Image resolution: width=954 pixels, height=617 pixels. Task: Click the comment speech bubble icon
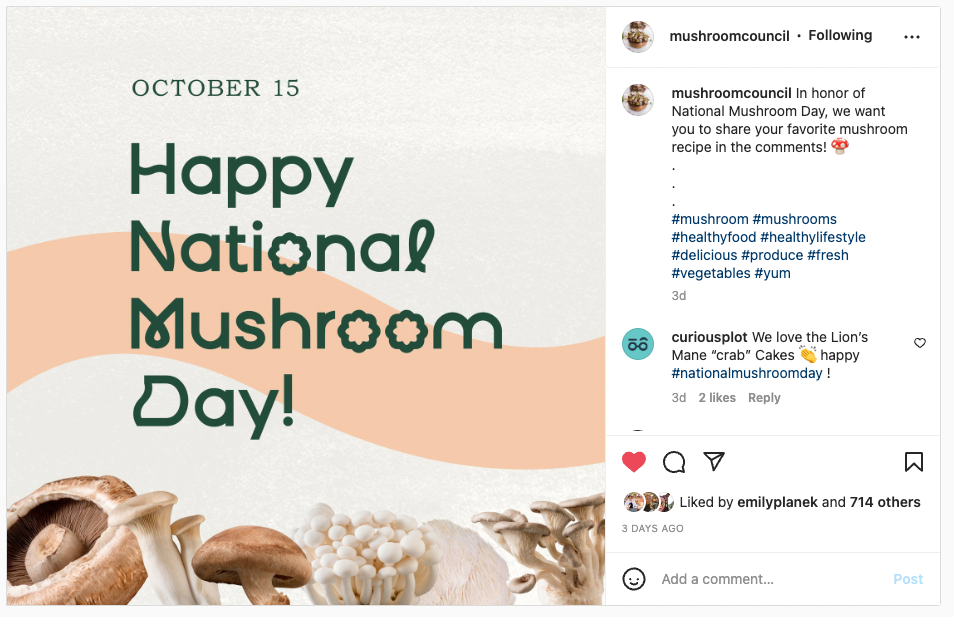(674, 461)
